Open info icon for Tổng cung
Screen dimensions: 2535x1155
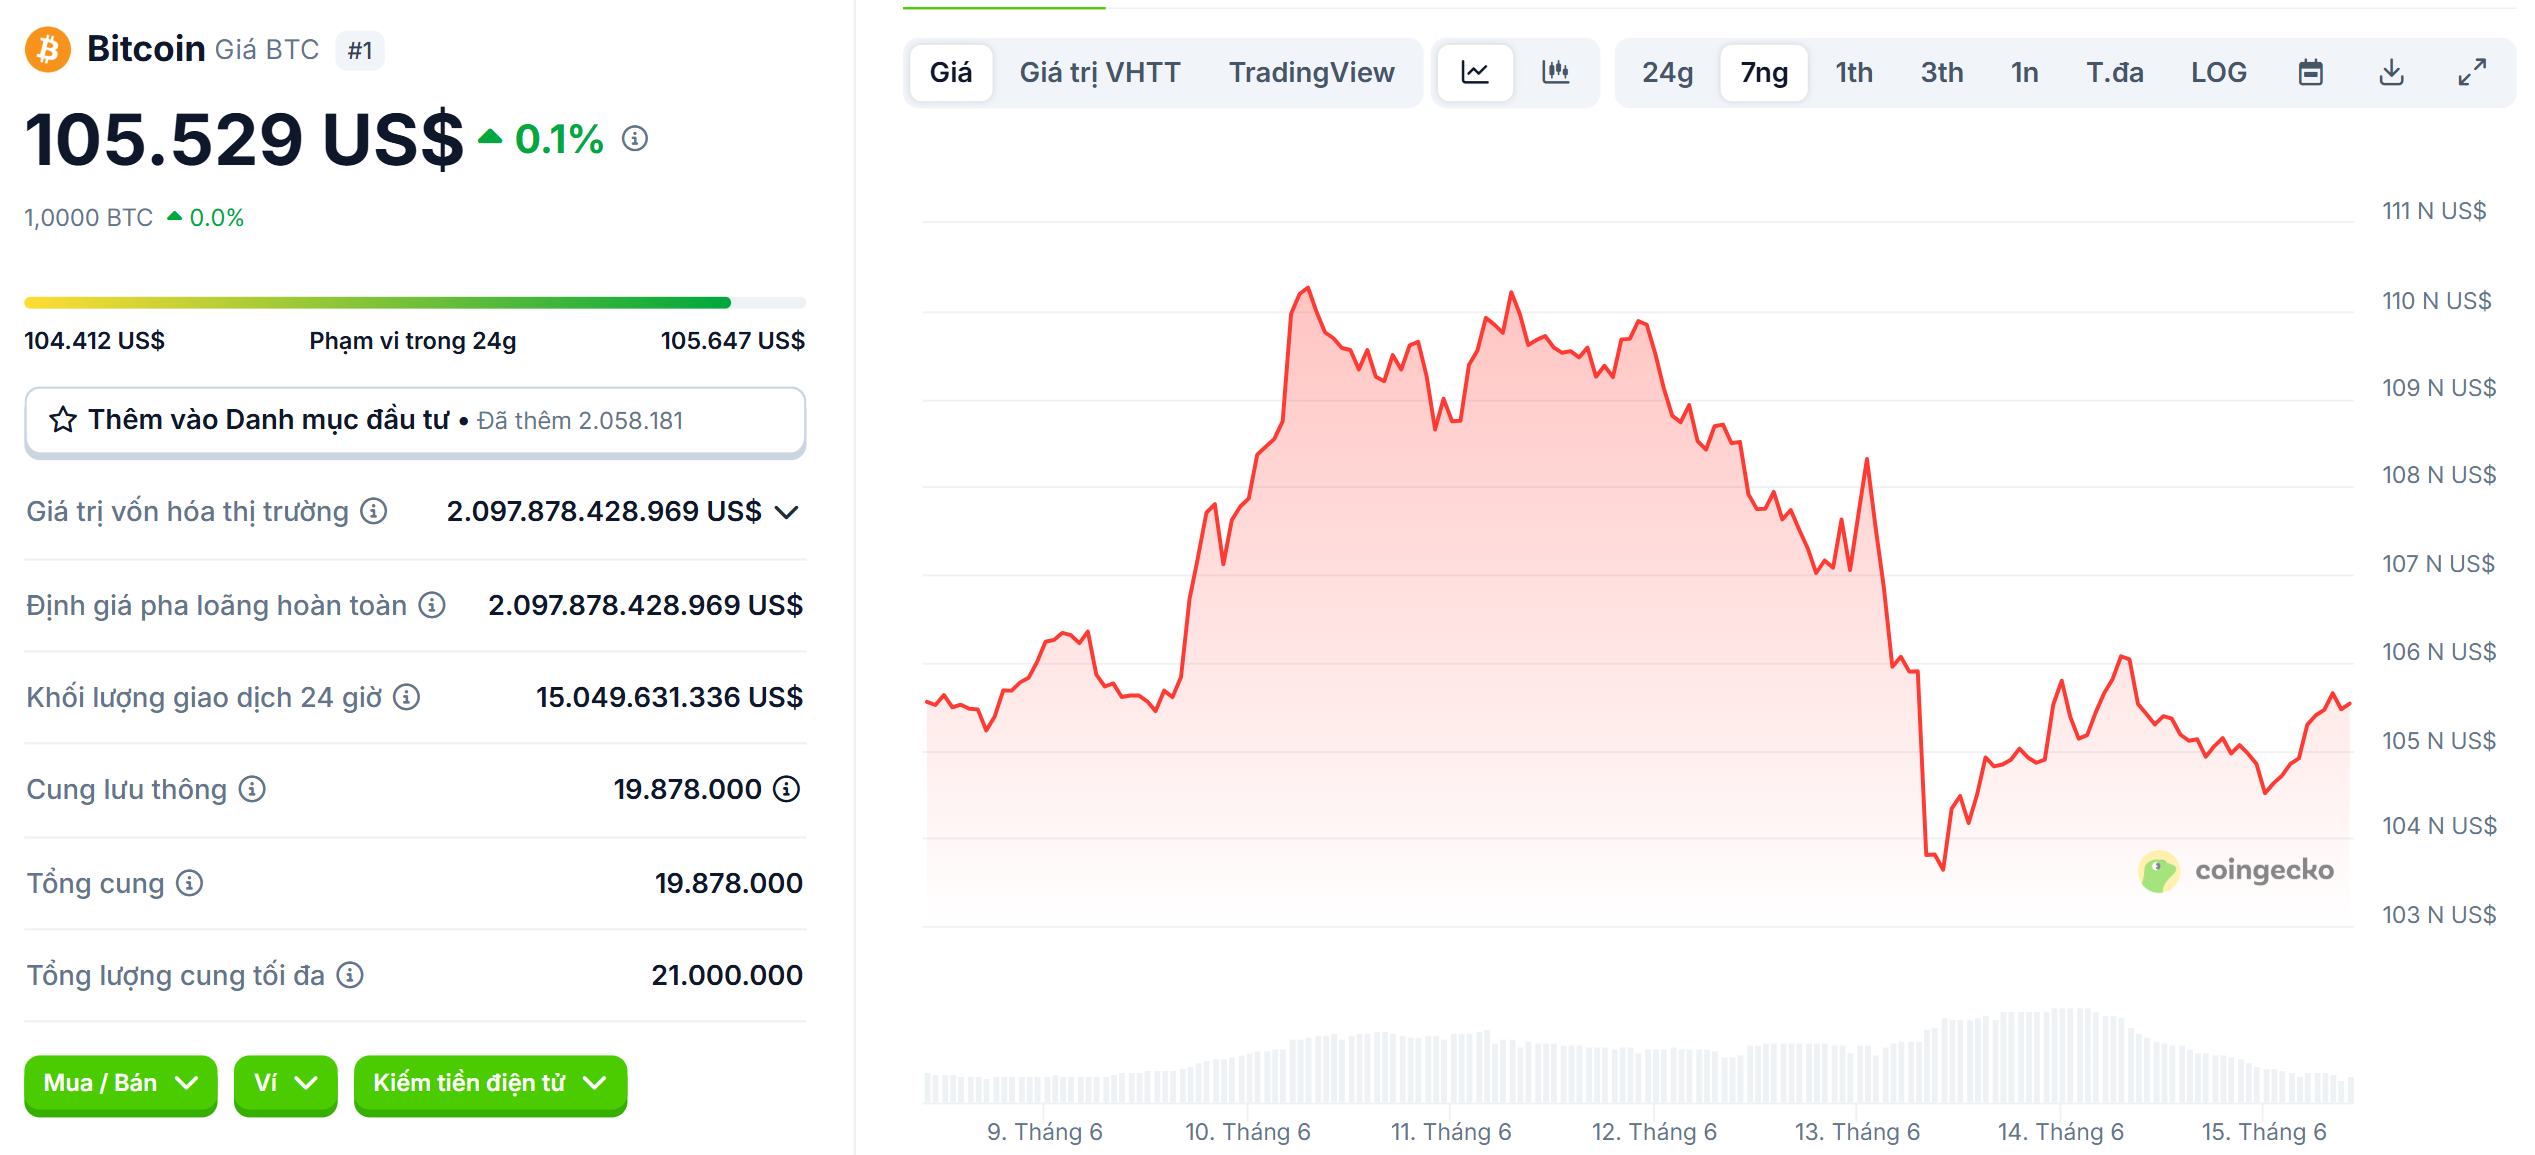pos(190,883)
